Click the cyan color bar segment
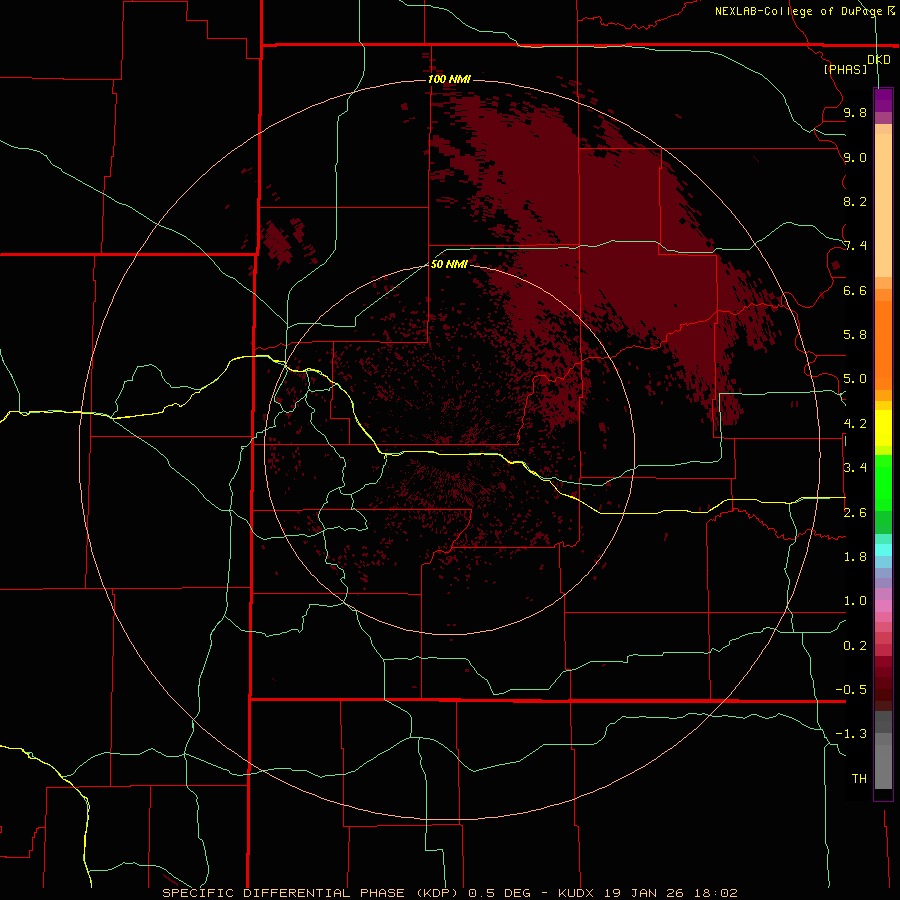The height and width of the screenshot is (900, 900). (x=883, y=550)
